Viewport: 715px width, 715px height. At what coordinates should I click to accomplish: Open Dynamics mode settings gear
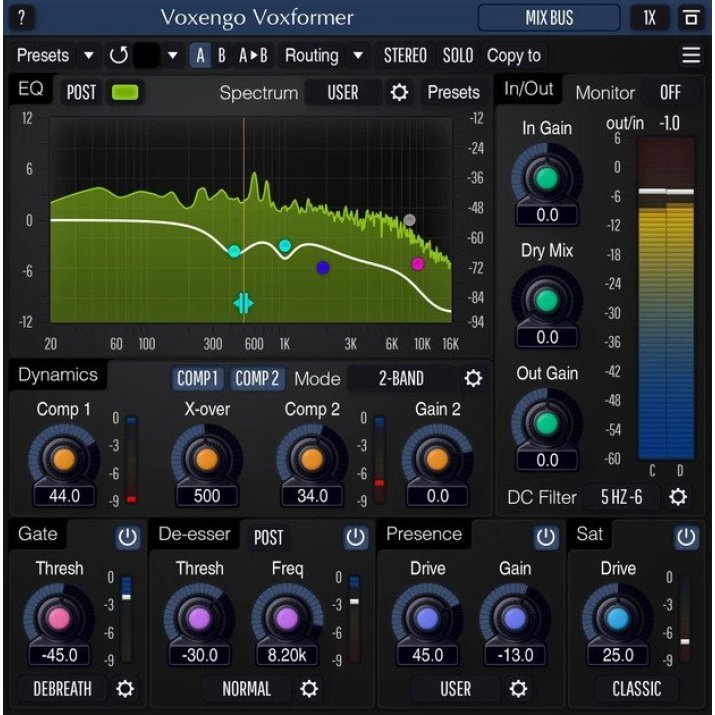pyautogui.click(x=473, y=378)
